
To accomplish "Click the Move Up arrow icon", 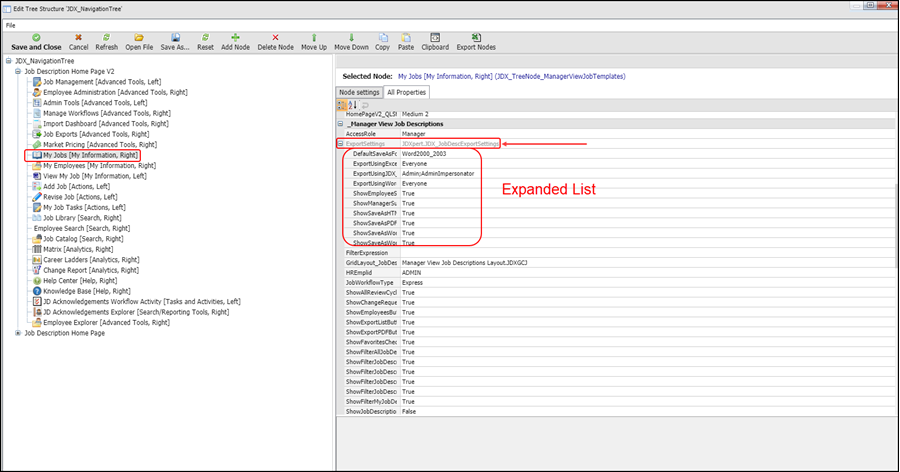I will click(313, 37).
